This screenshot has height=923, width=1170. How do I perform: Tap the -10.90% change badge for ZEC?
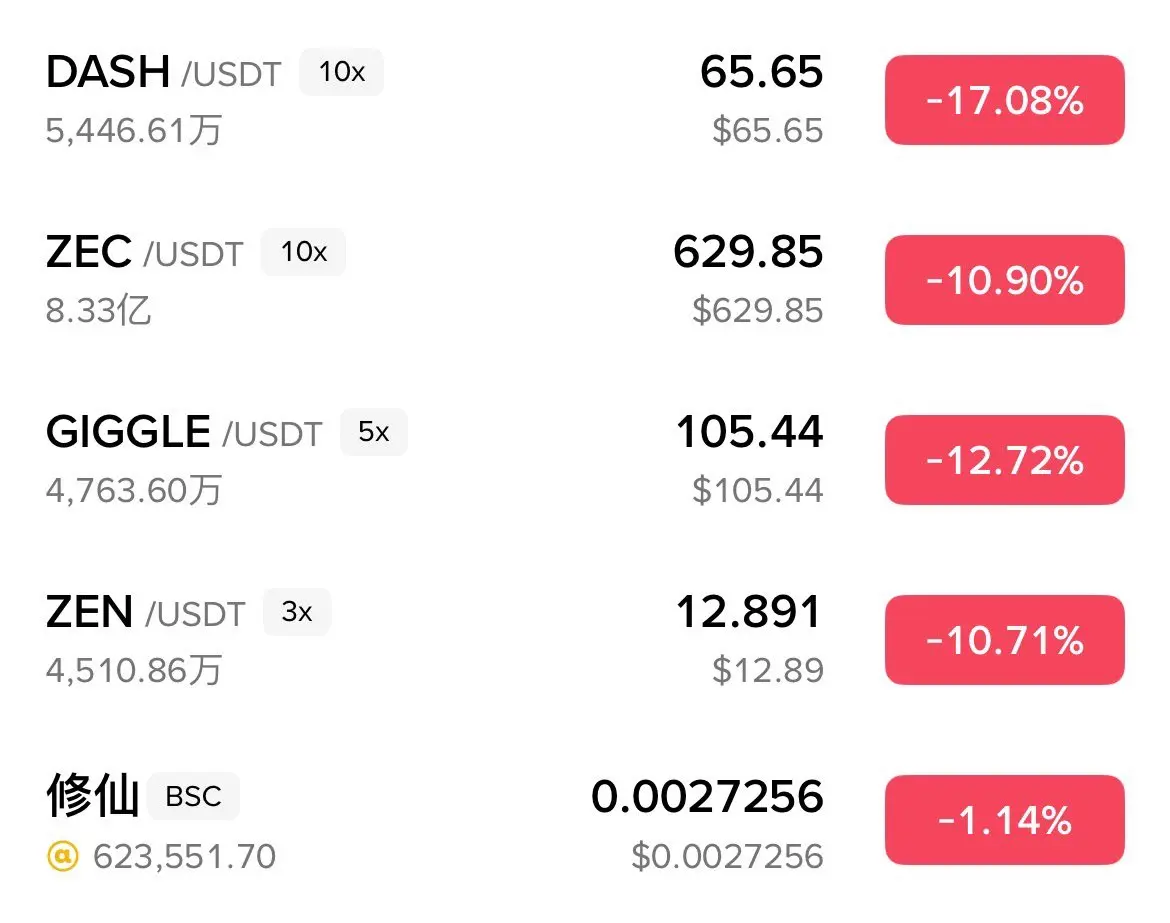point(1004,280)
